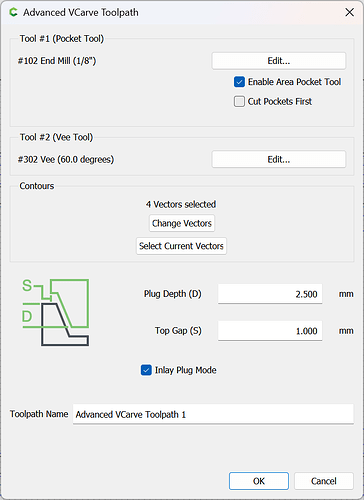Viewport: 364px width, 500px height.
Task: Click the 'Contours' group heading
Action: [x=37, y=186]
